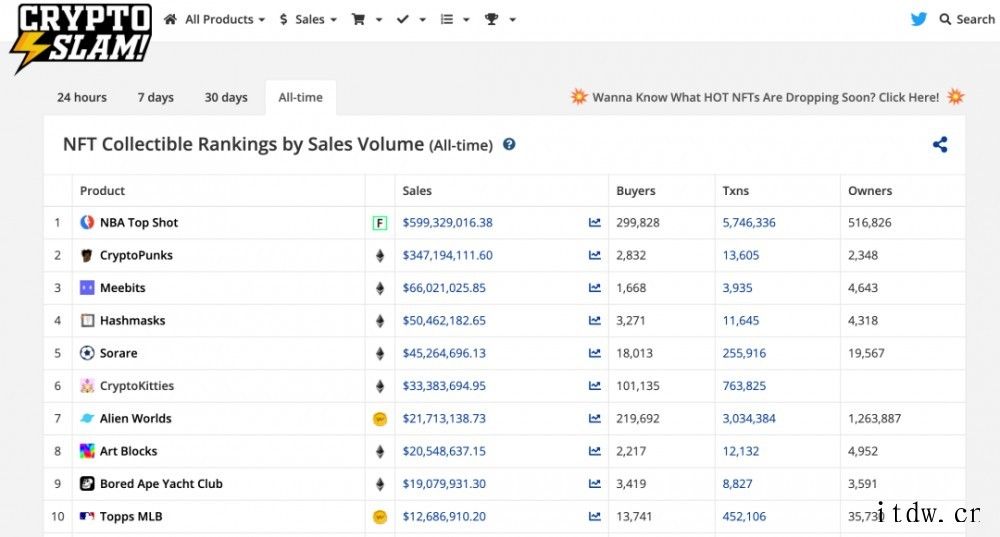Click the Meebits product logo
Image resolution: width=1000 pixels, height=537 pixels.
tap(87, 288)
